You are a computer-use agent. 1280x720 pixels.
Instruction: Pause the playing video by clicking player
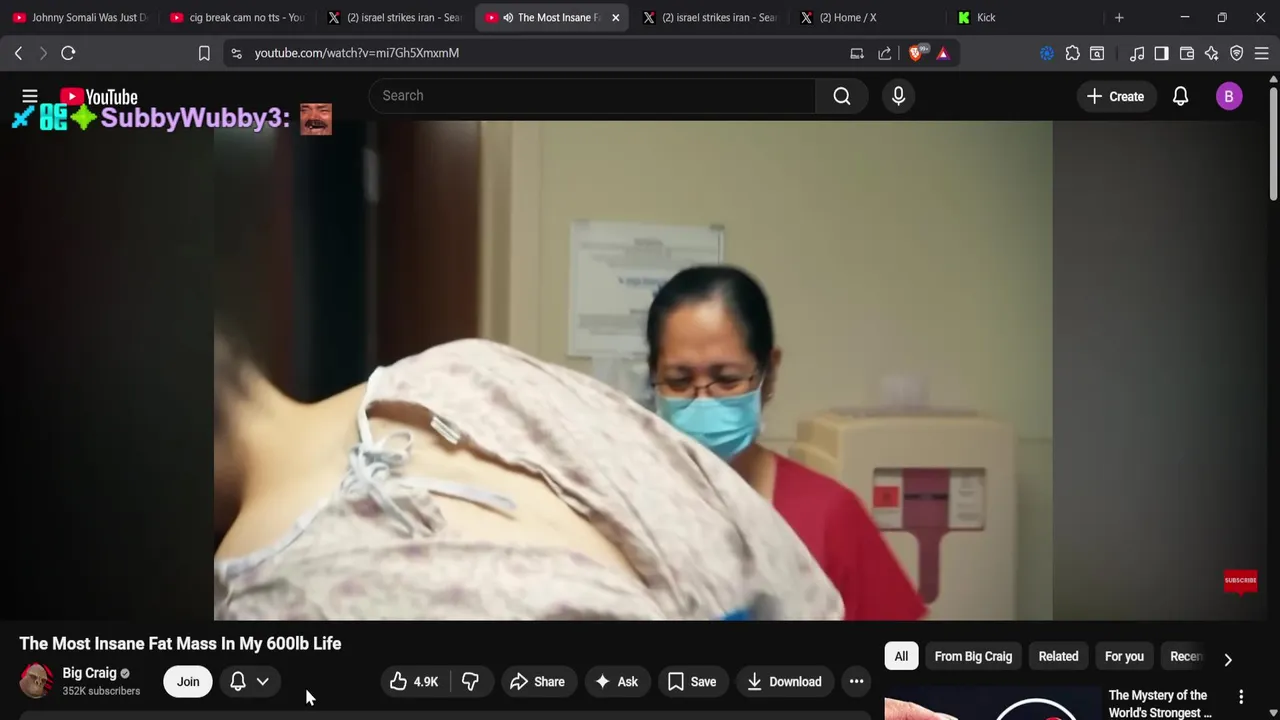633,370
